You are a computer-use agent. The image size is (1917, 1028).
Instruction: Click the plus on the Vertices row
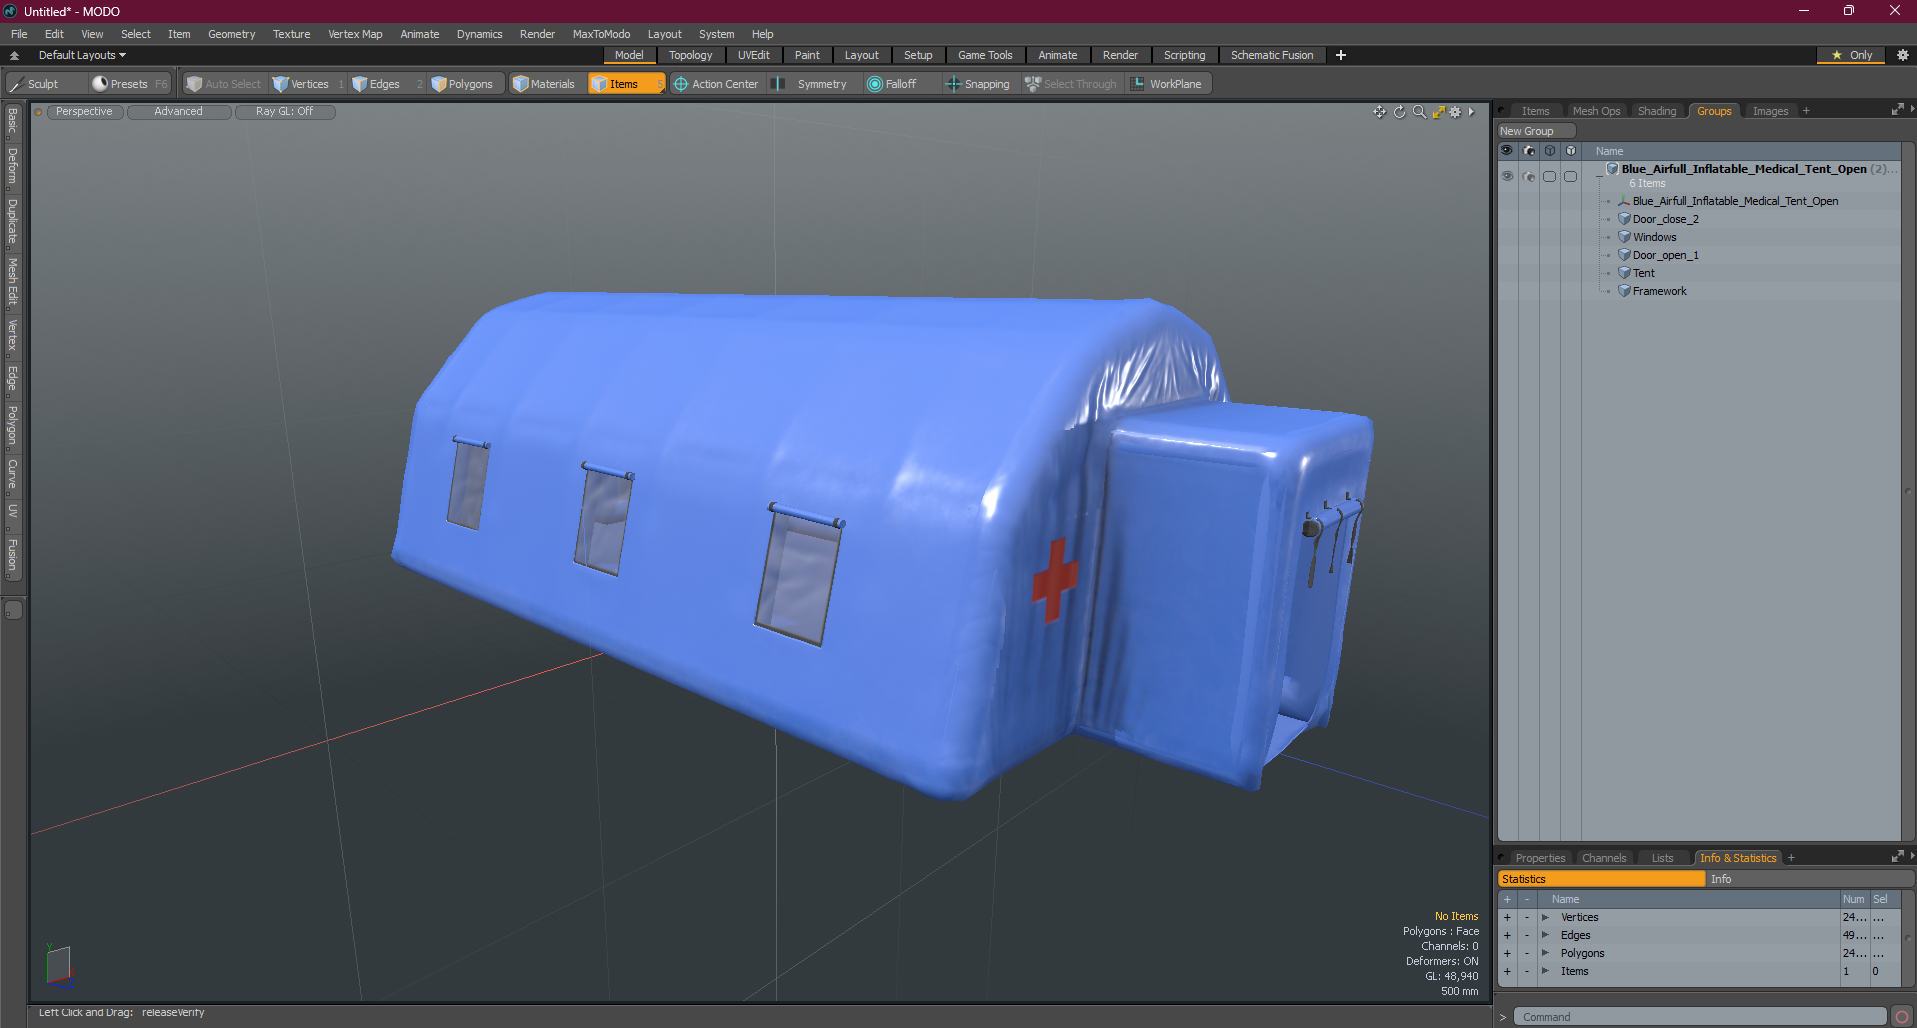[1507, 917]
